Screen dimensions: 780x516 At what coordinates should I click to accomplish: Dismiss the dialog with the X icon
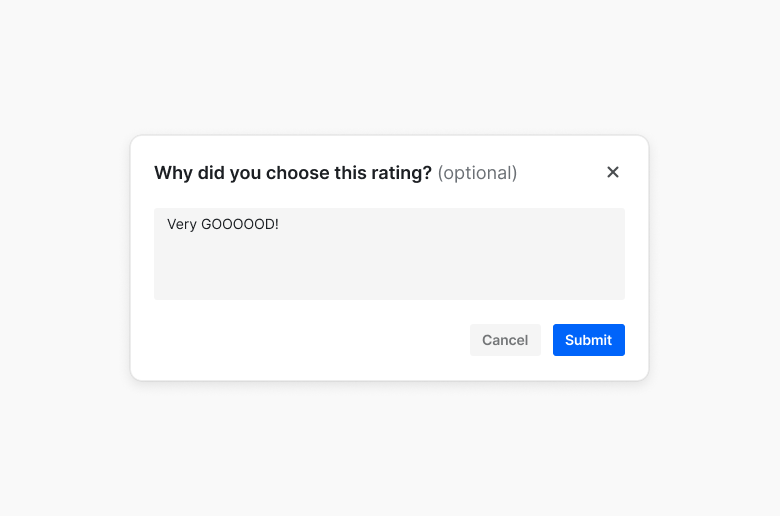coord(613,172)
